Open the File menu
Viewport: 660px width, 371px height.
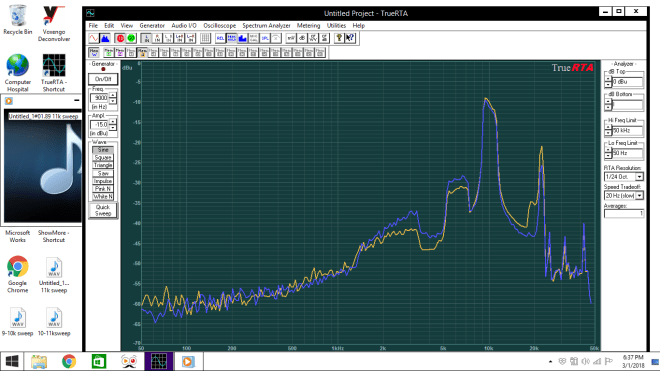click(93, 26)
